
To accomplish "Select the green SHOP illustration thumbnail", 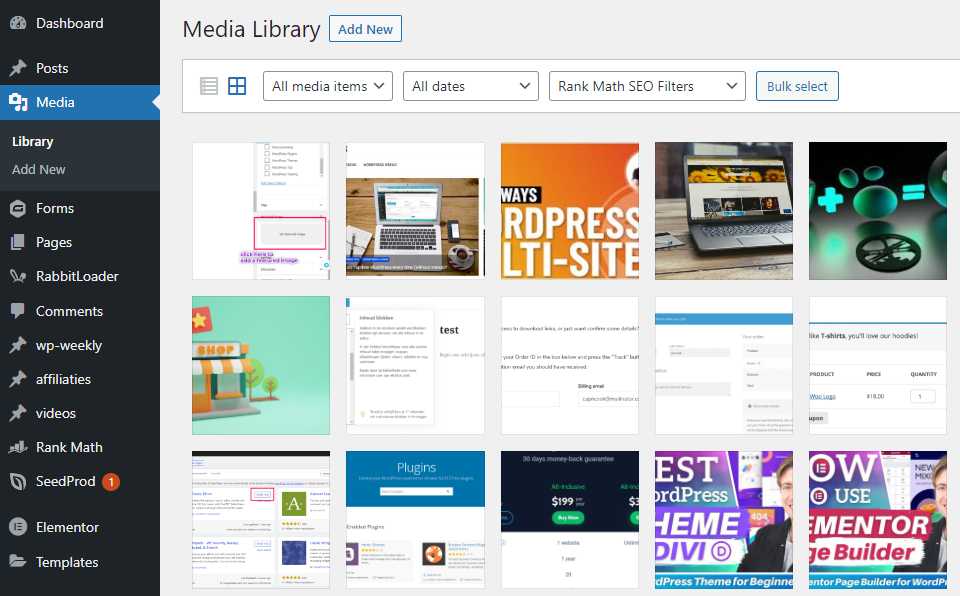I will point(261,366).
